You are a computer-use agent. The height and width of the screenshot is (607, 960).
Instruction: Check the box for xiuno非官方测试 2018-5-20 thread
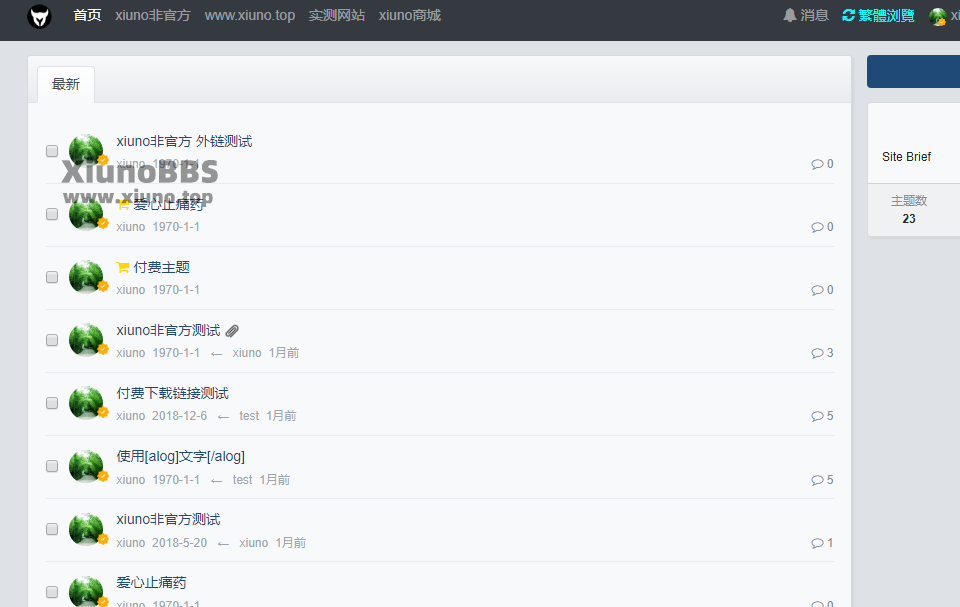[x=52, y=529]
